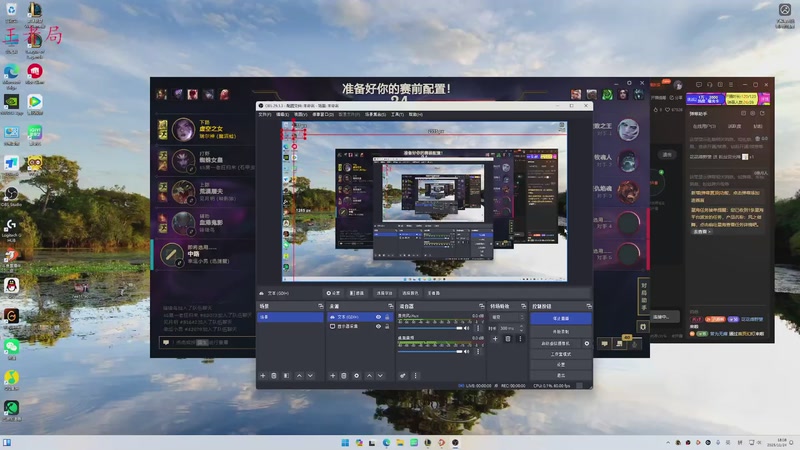Viewport: 800px width, 450px height.
Task: Open source properties using the gear icon
Action: point(356,375)
